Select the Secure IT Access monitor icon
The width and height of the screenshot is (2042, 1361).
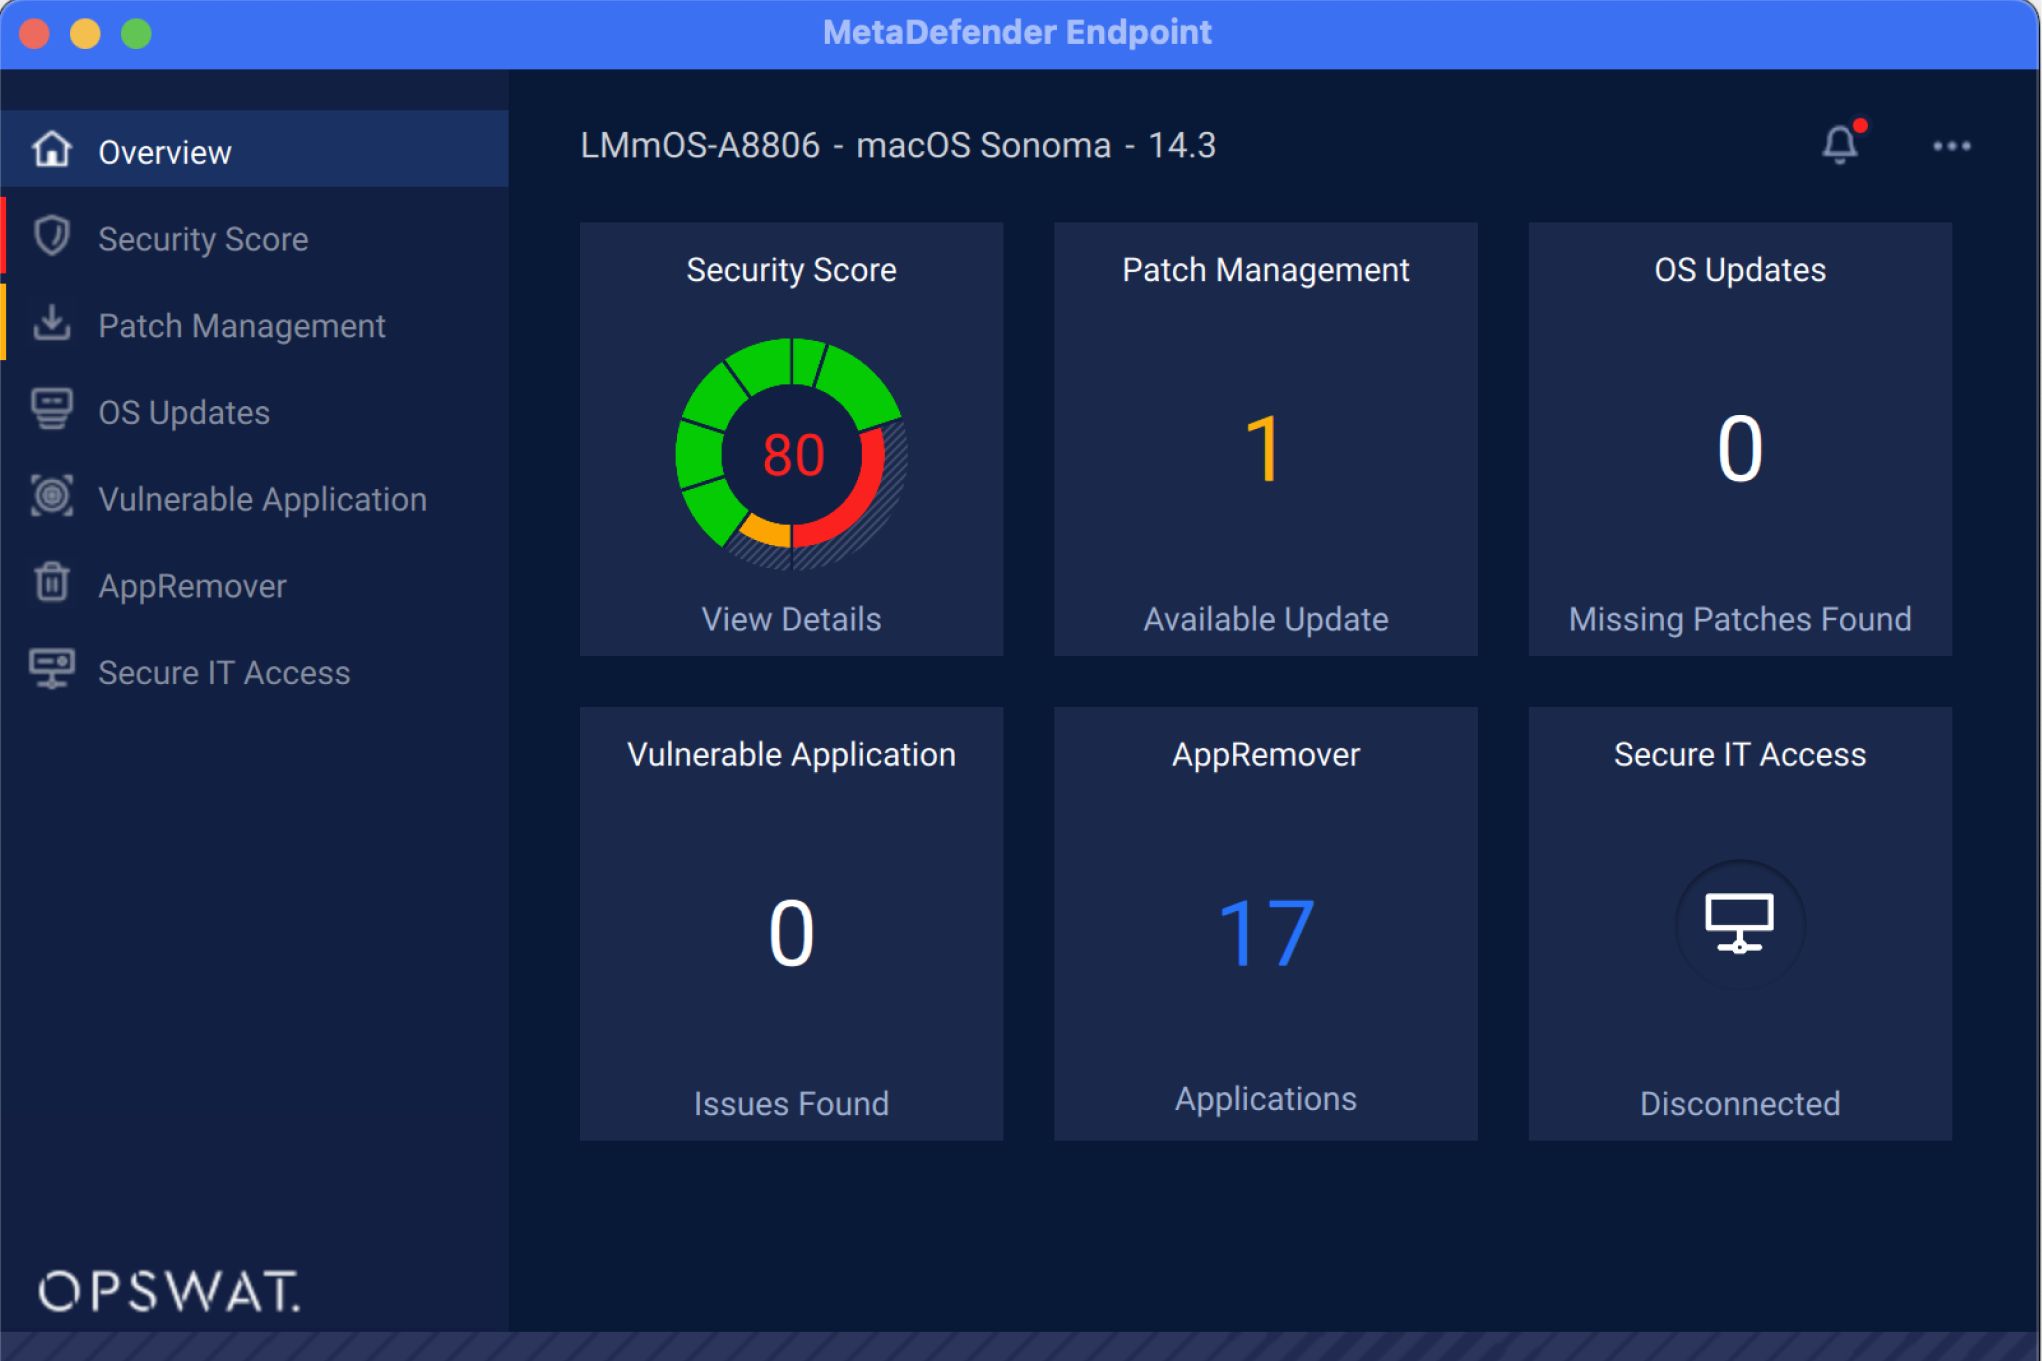pyautogui.click(x=52, y=670)
